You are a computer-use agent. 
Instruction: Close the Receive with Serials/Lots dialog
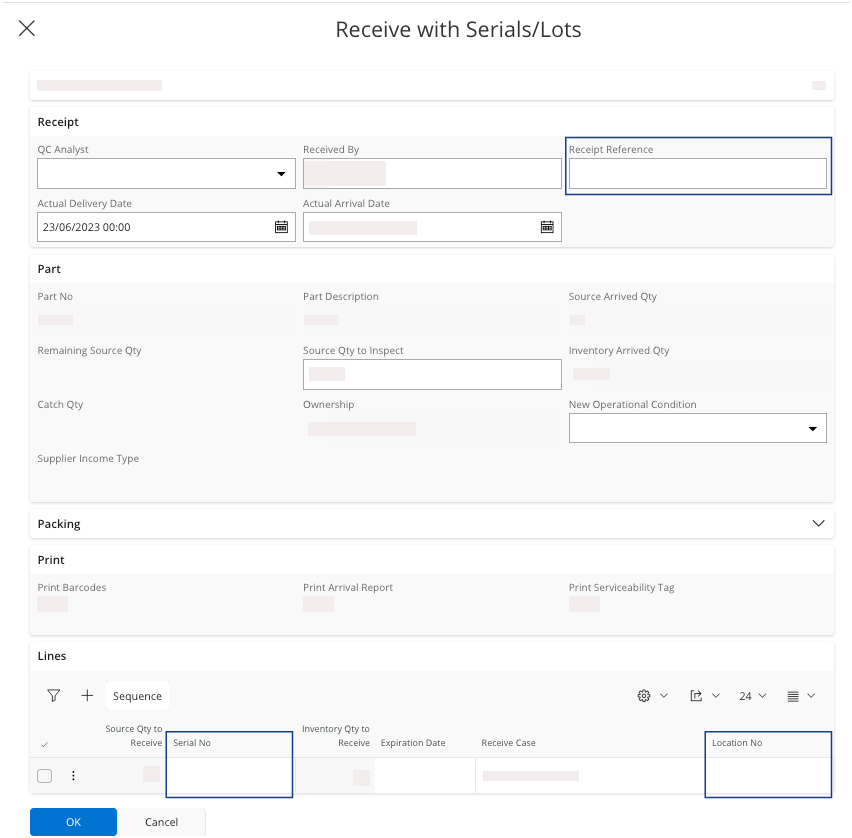click(27, 29)
